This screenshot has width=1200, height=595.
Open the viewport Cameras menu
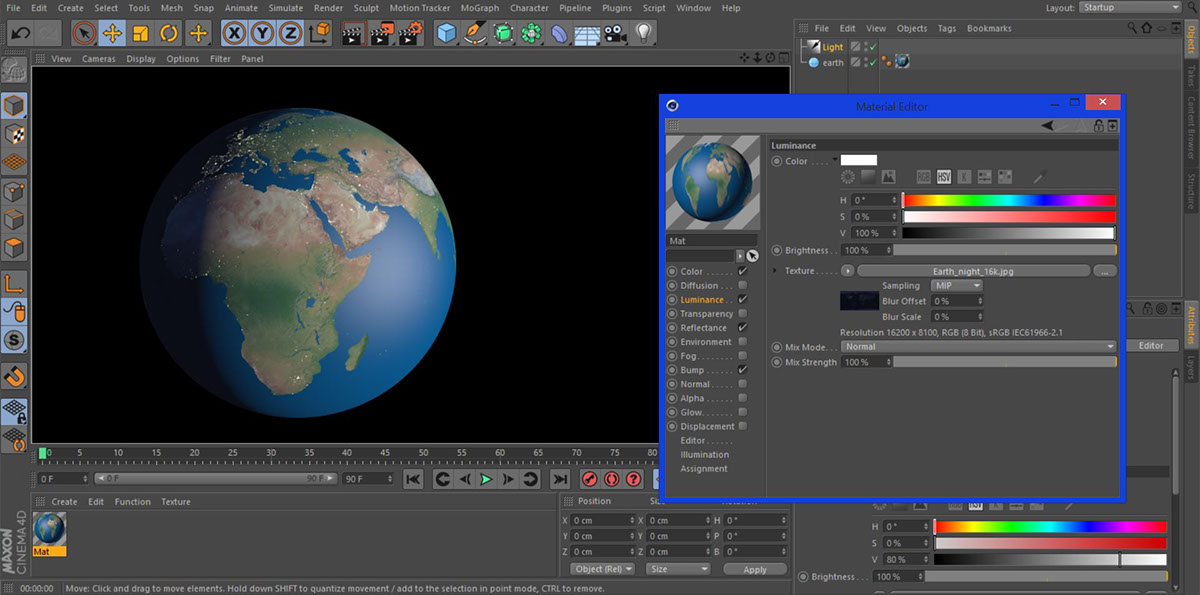[x=99, y=59]
